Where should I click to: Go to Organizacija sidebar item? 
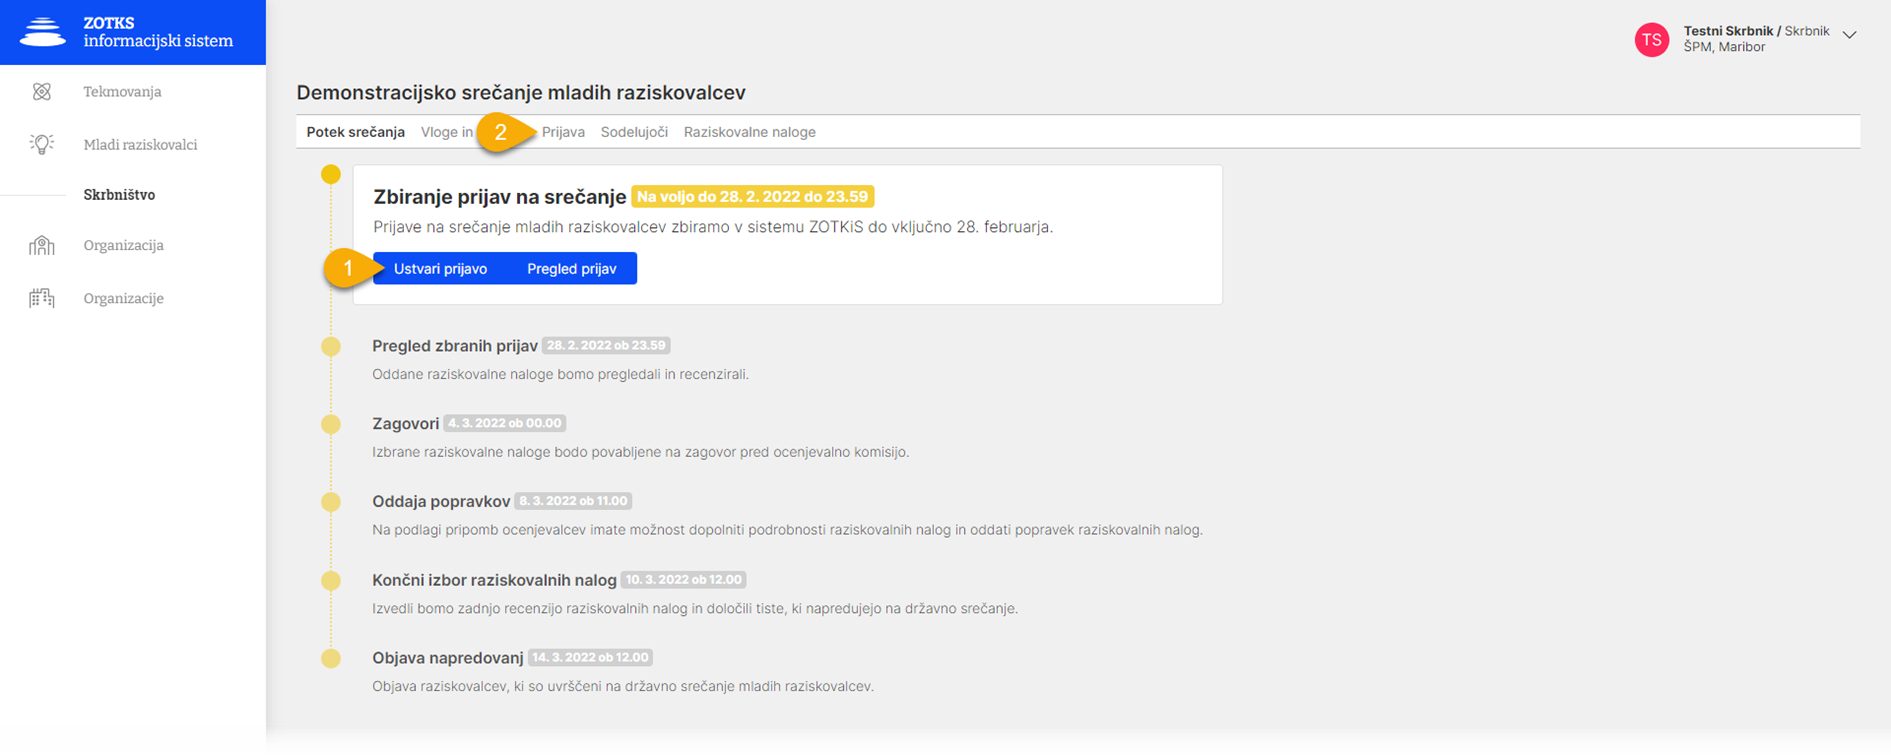tap(123, 245)
